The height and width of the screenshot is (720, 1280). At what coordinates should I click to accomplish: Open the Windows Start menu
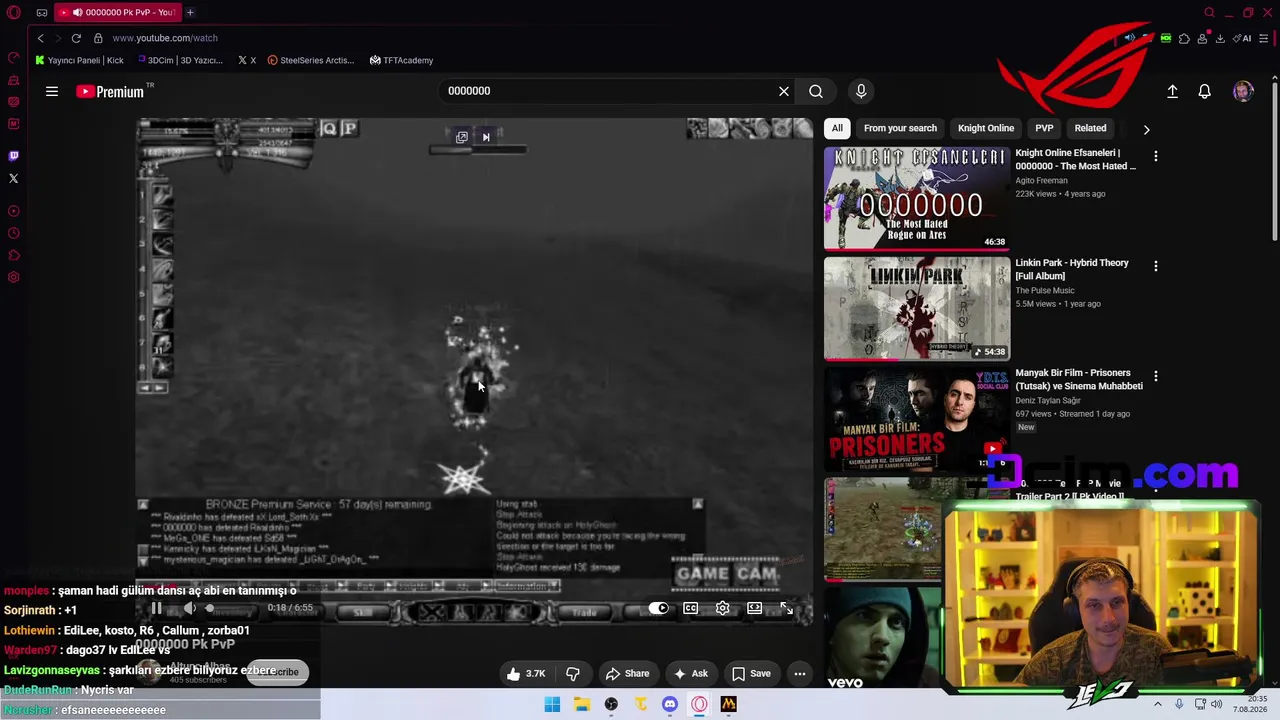pos(552,704)
